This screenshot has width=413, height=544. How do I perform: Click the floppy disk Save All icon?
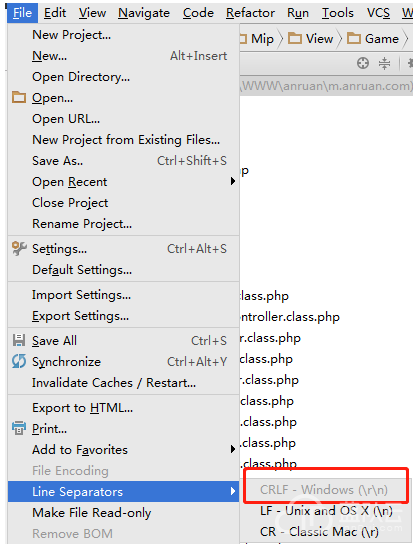click(19, 340)
